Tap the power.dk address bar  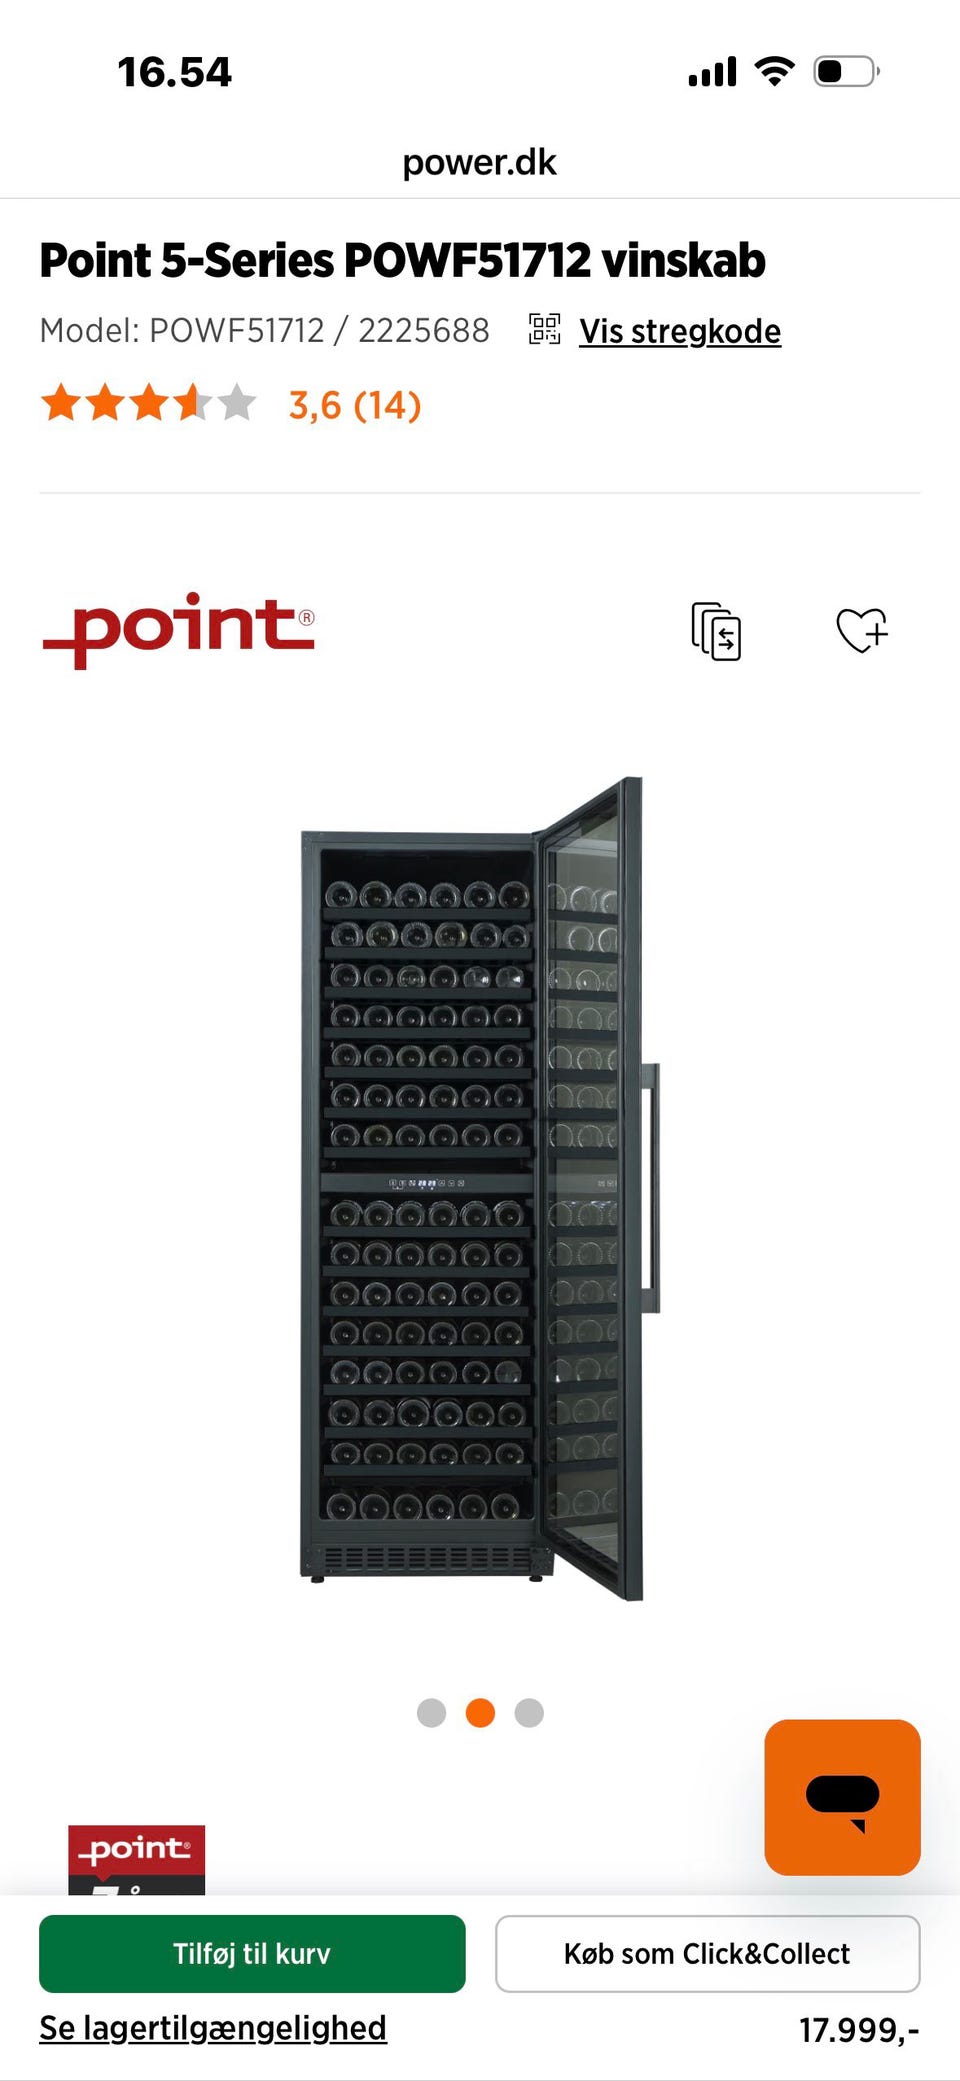pos(480,162)
